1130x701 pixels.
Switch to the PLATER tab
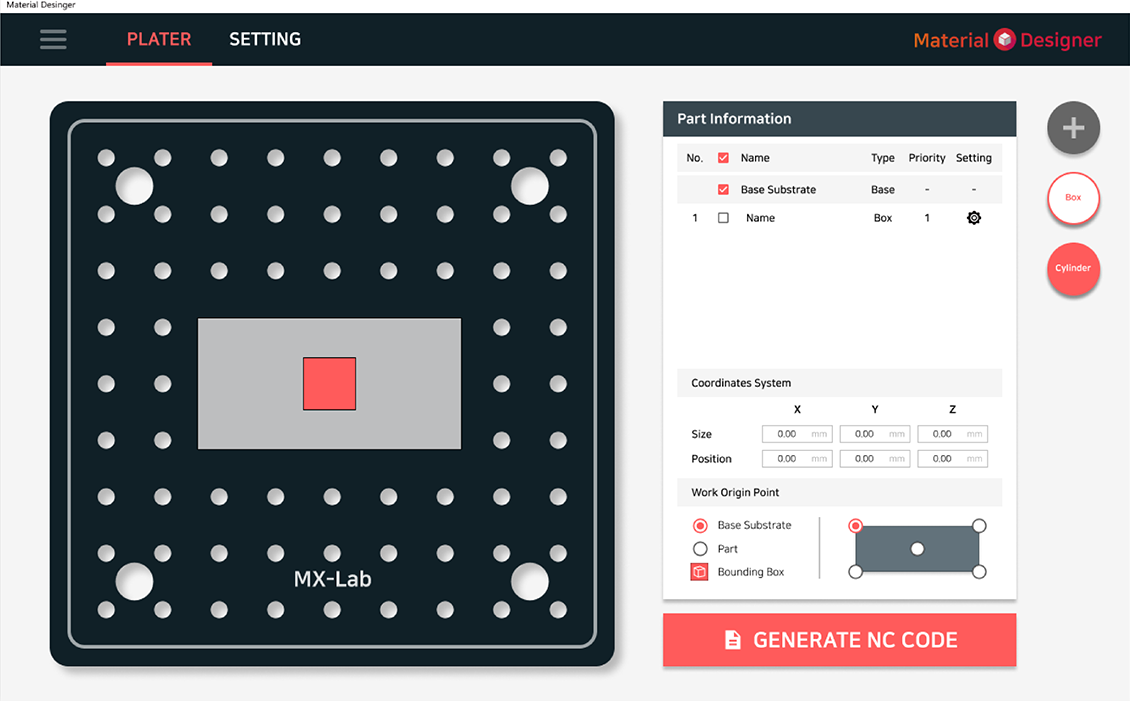tap(158, 39)
